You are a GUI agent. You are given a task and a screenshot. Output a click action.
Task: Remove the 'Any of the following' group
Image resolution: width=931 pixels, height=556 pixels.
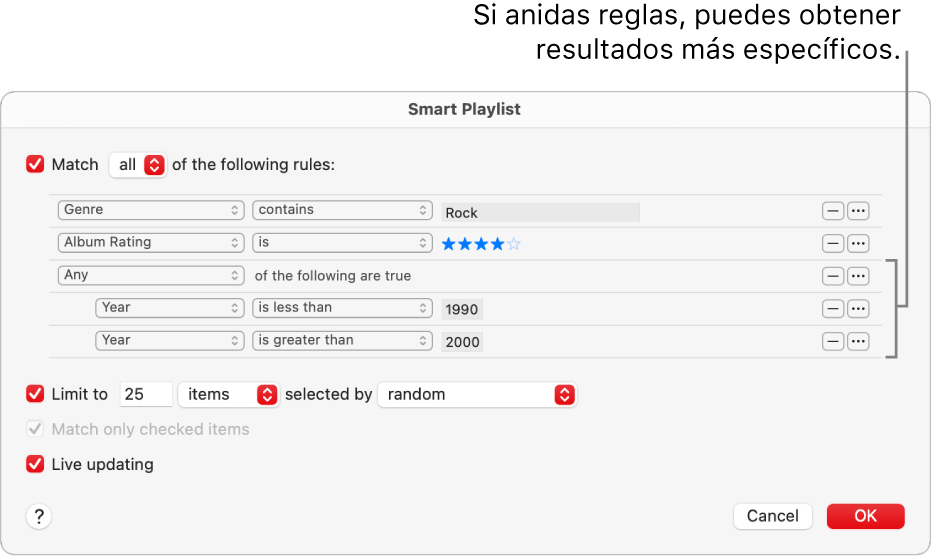tap(833, 276)
